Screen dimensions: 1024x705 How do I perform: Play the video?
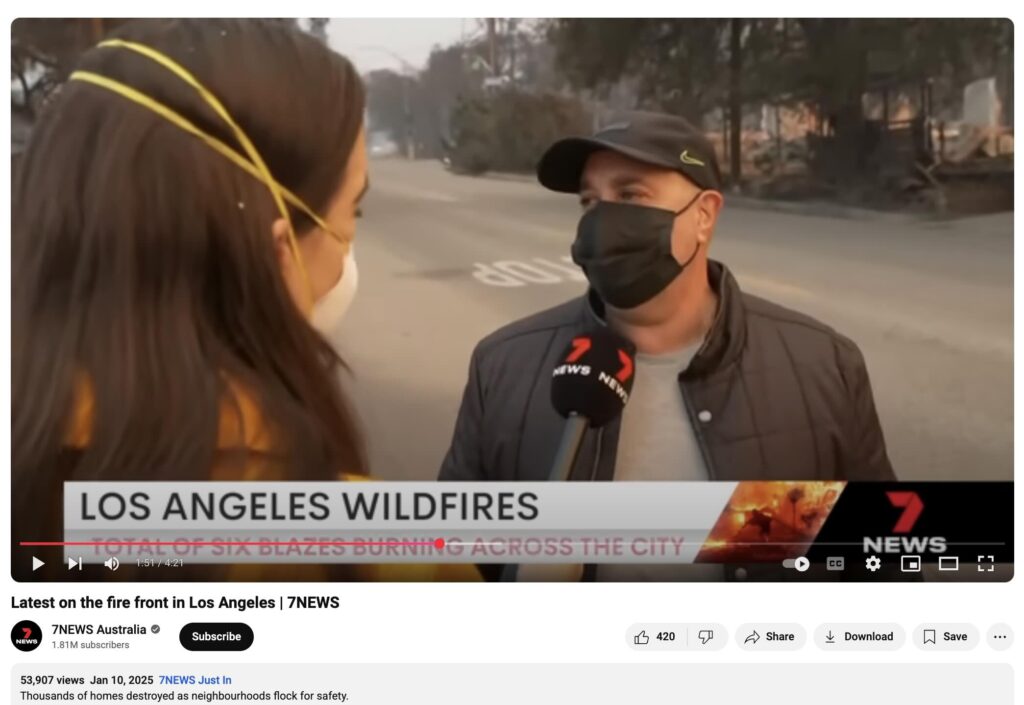[39, 563]
